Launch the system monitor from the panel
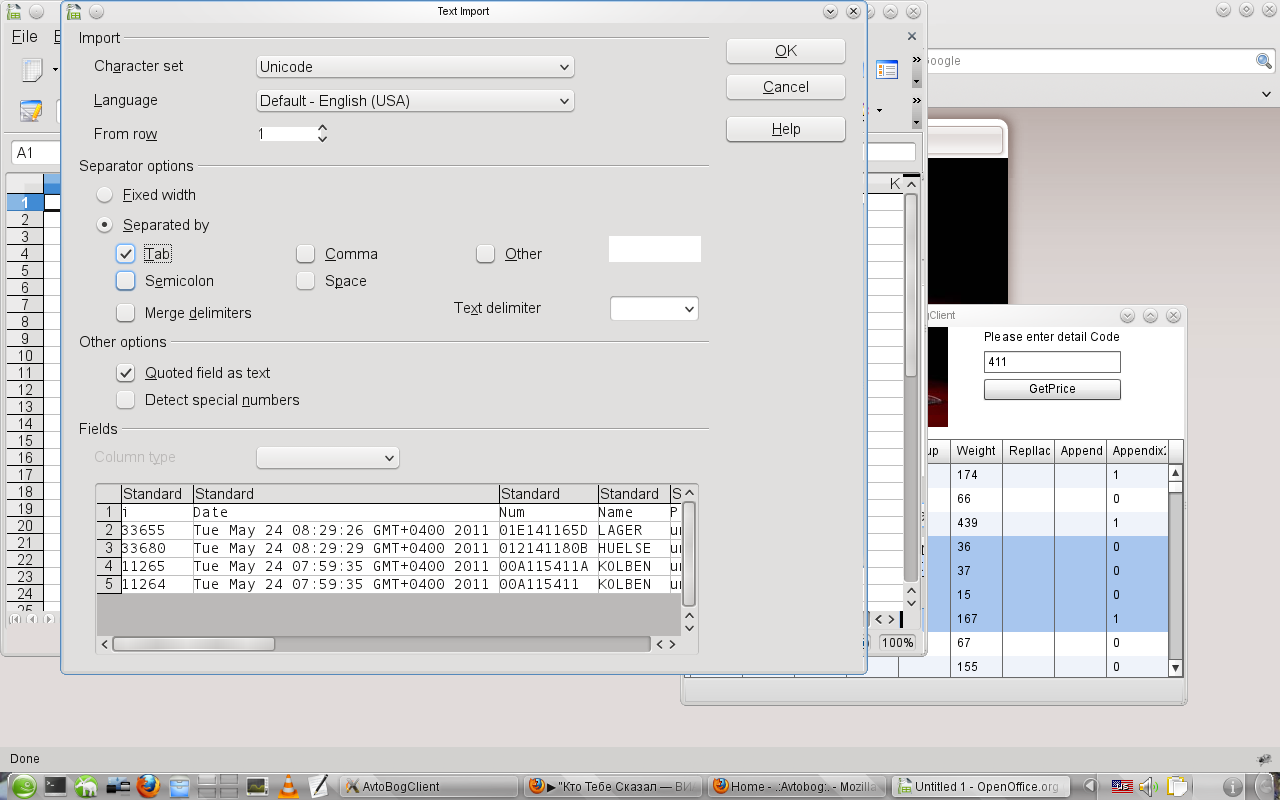Viewport: 1280px width, 800px height. tap(257, 786)
